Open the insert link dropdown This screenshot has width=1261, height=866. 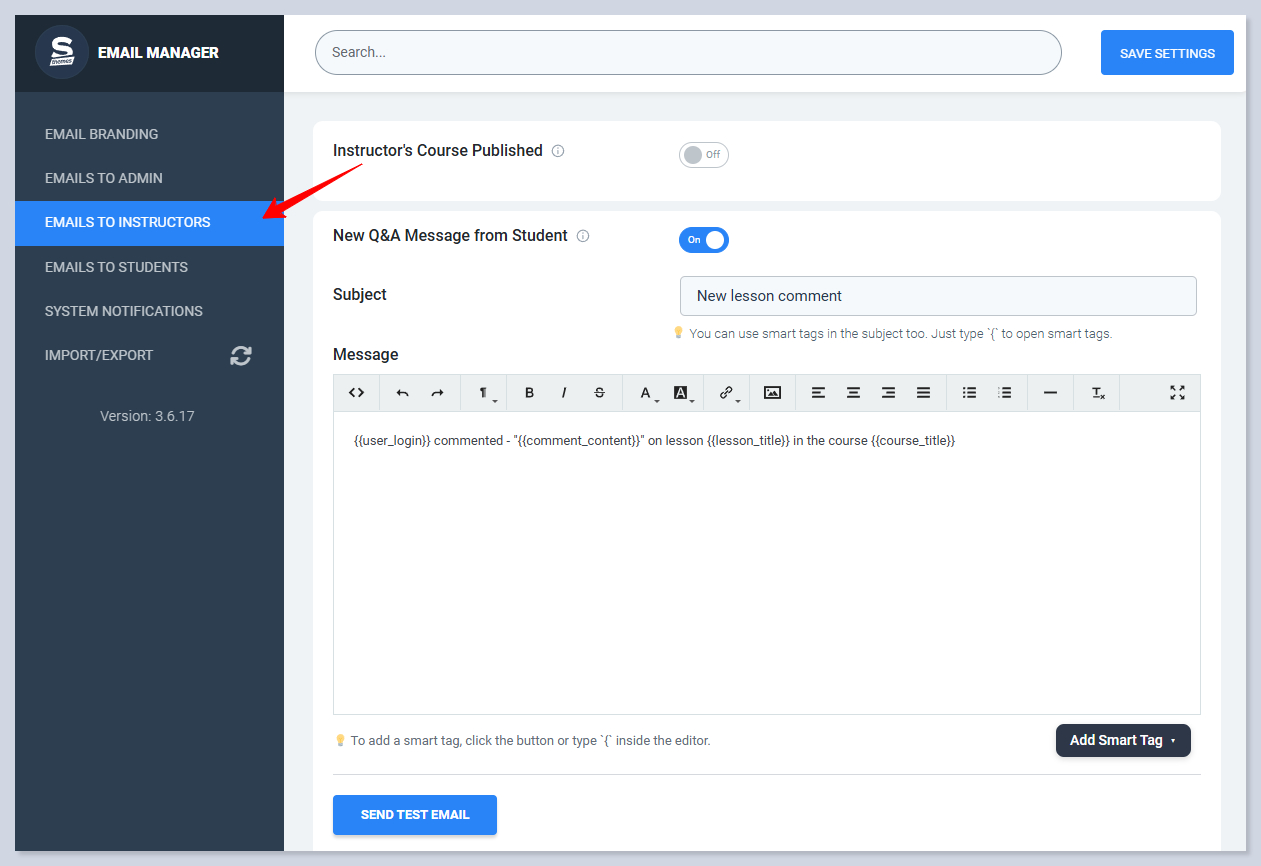pos(727,393)
